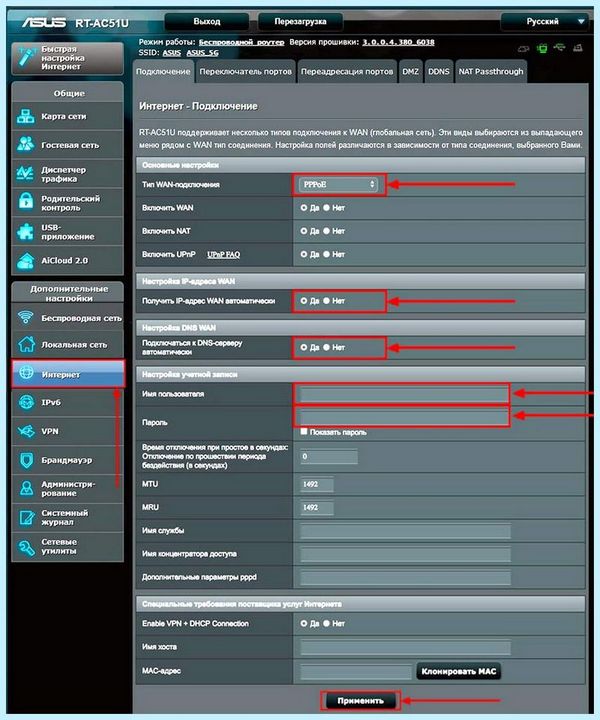Click the green network status icon
Viewport: 600px width, 720px height.
542,48
